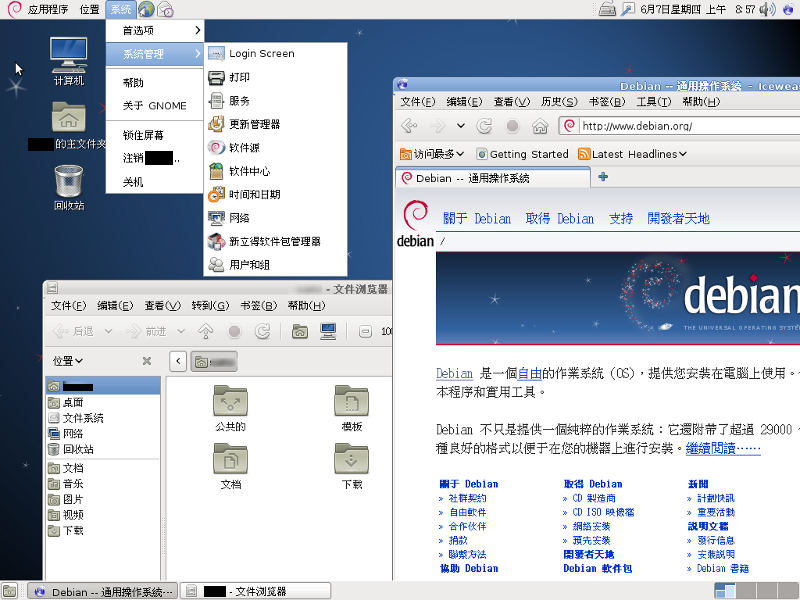Select 系统管理 submenu item
800x600 pixels.
point(155,54)
